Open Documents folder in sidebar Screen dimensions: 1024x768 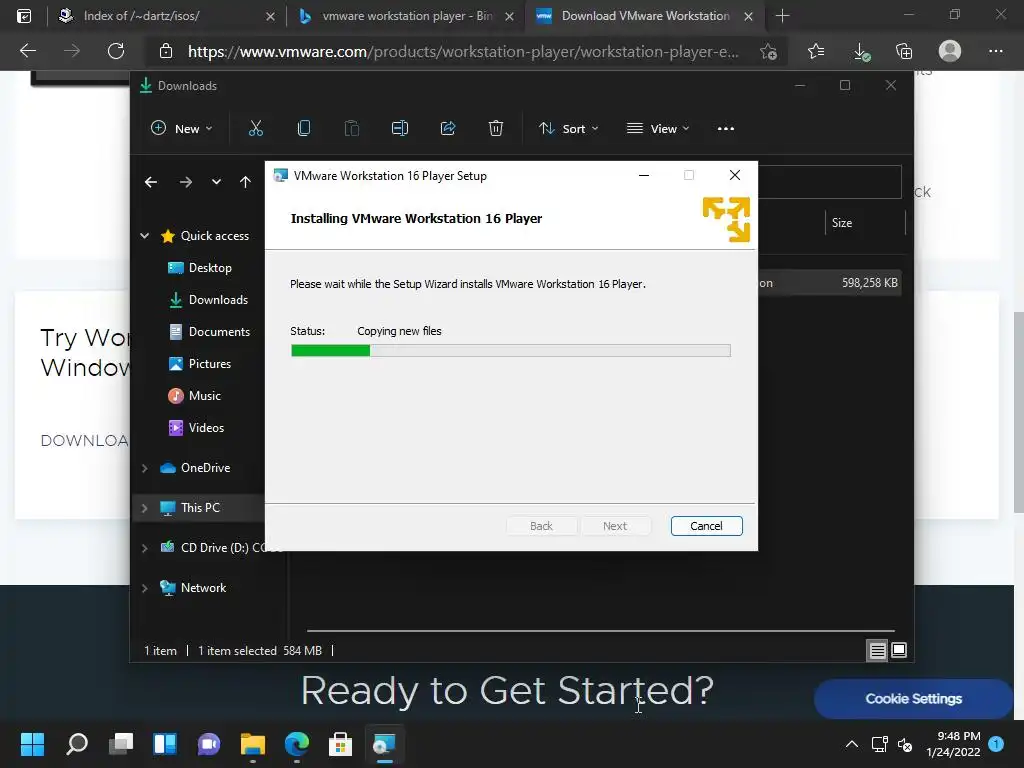209,332
